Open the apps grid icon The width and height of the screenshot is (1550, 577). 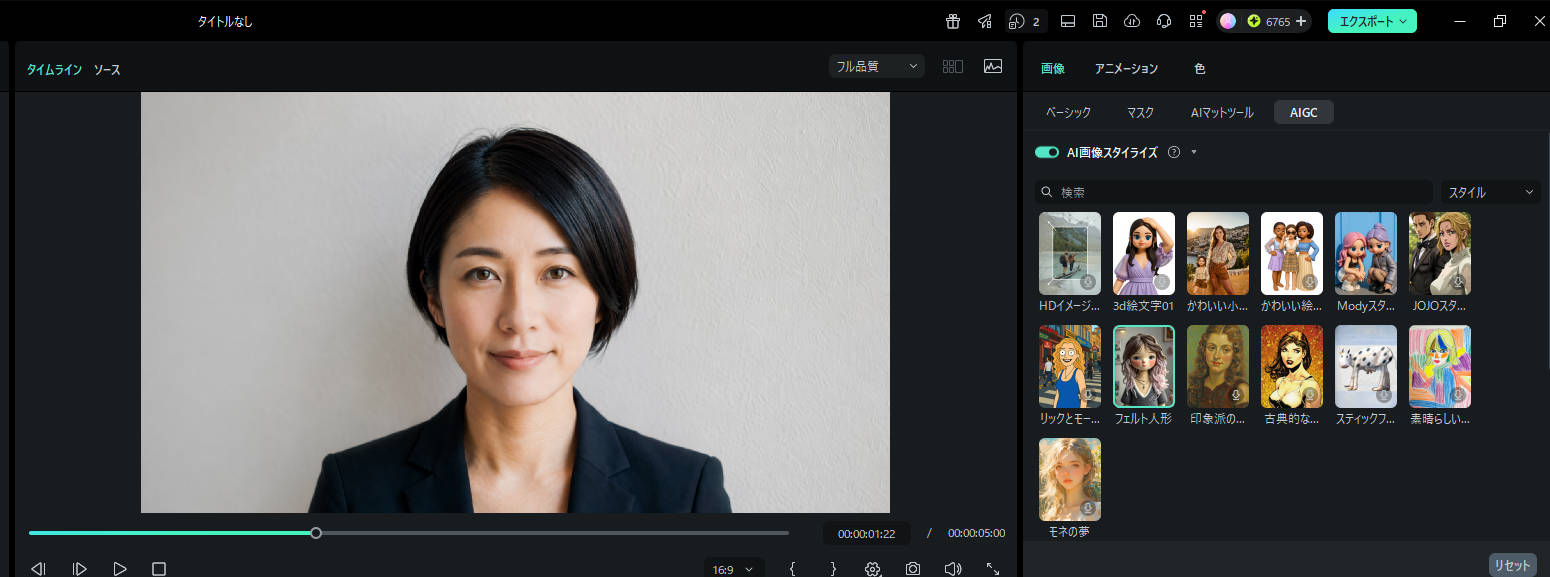coord(1196,21)
